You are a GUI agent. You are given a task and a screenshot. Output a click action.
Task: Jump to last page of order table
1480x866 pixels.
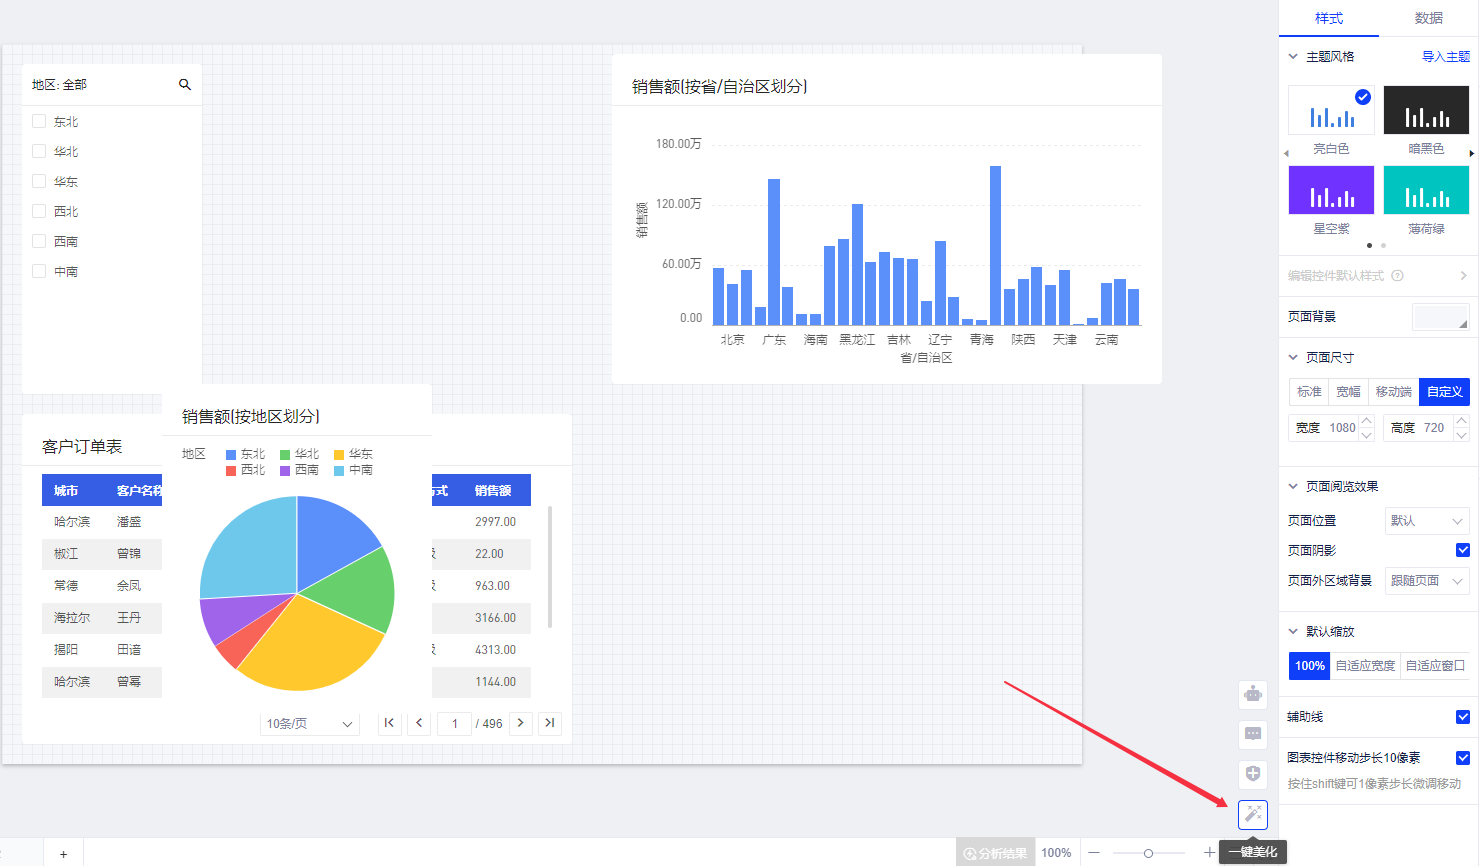click(549, 723)
